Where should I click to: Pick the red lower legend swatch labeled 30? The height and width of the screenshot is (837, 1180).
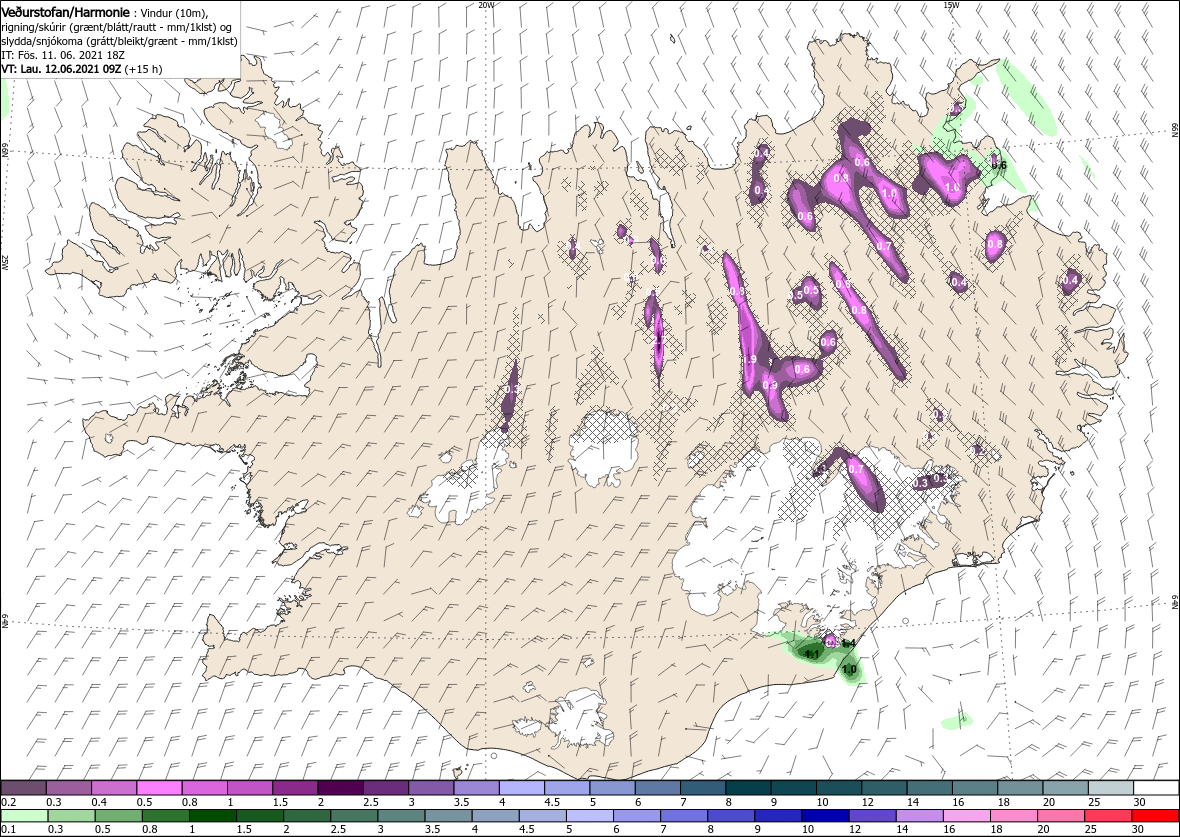click(x=1155, y=816)
